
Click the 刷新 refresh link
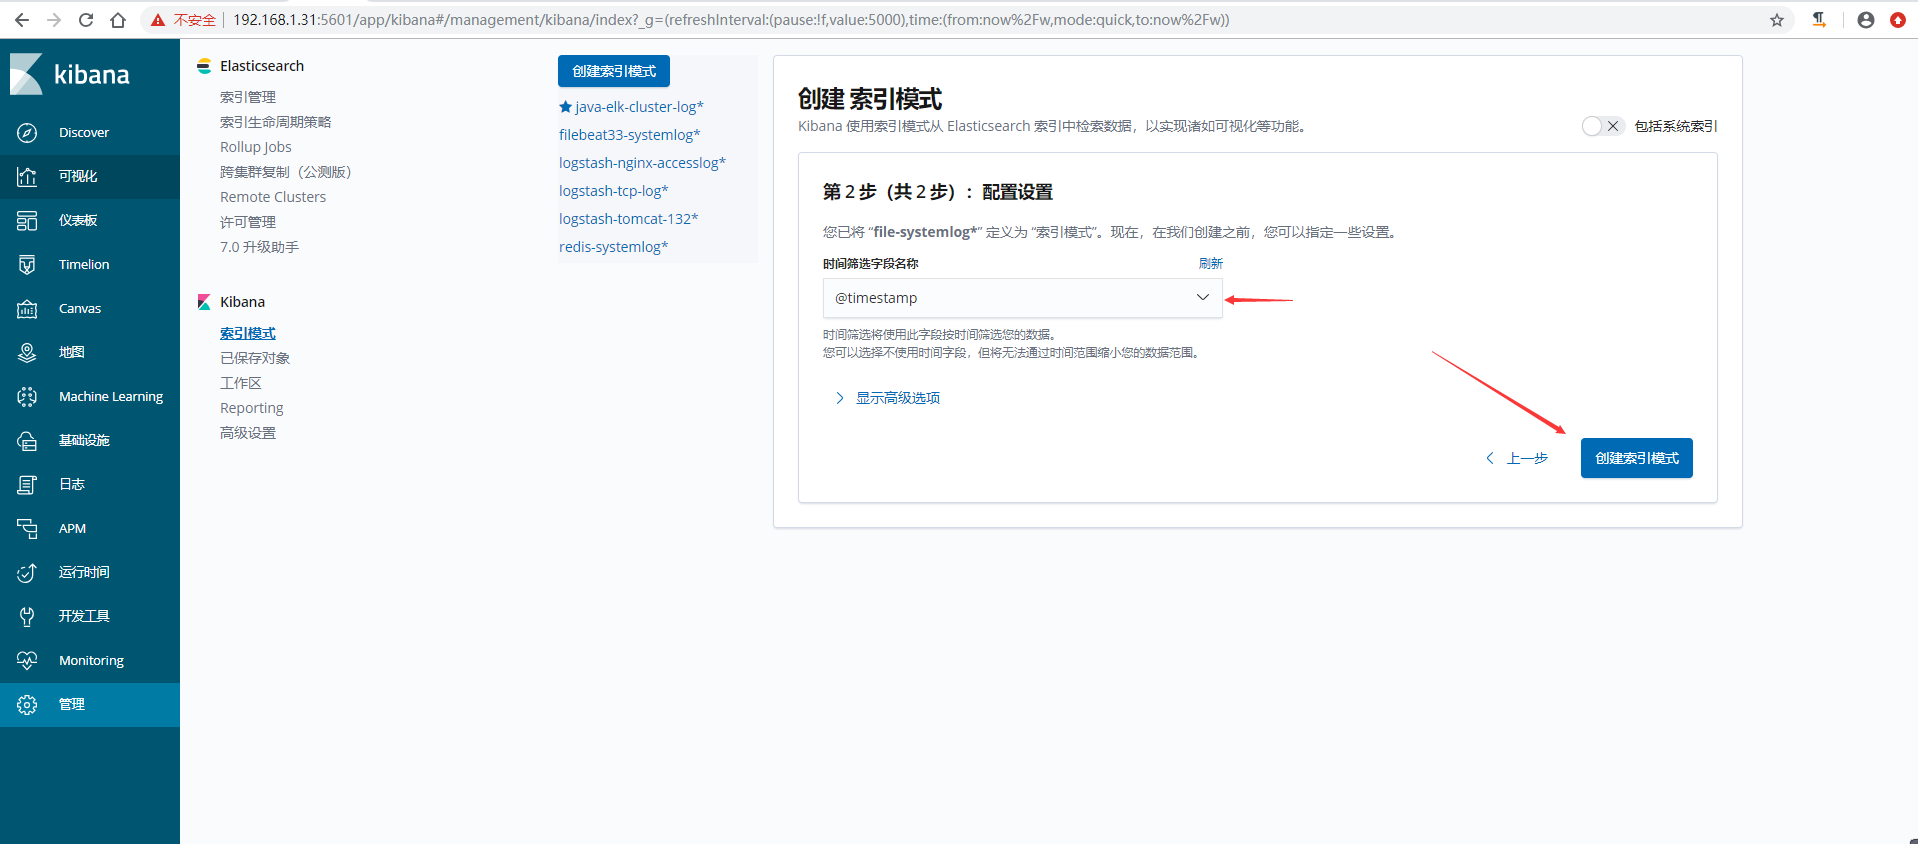click(x=1211, y=263)
